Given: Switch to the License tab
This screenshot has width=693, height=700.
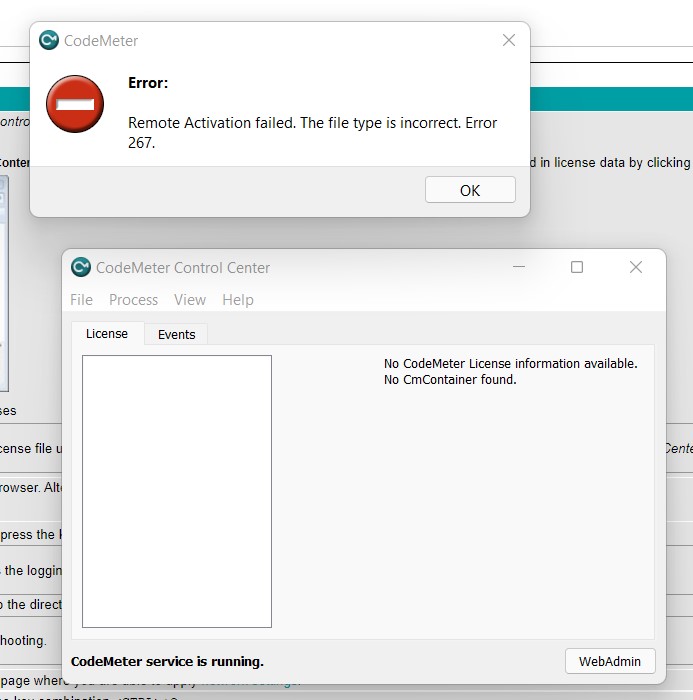Looking at the screenshot, I should click(x=107, y=333).
